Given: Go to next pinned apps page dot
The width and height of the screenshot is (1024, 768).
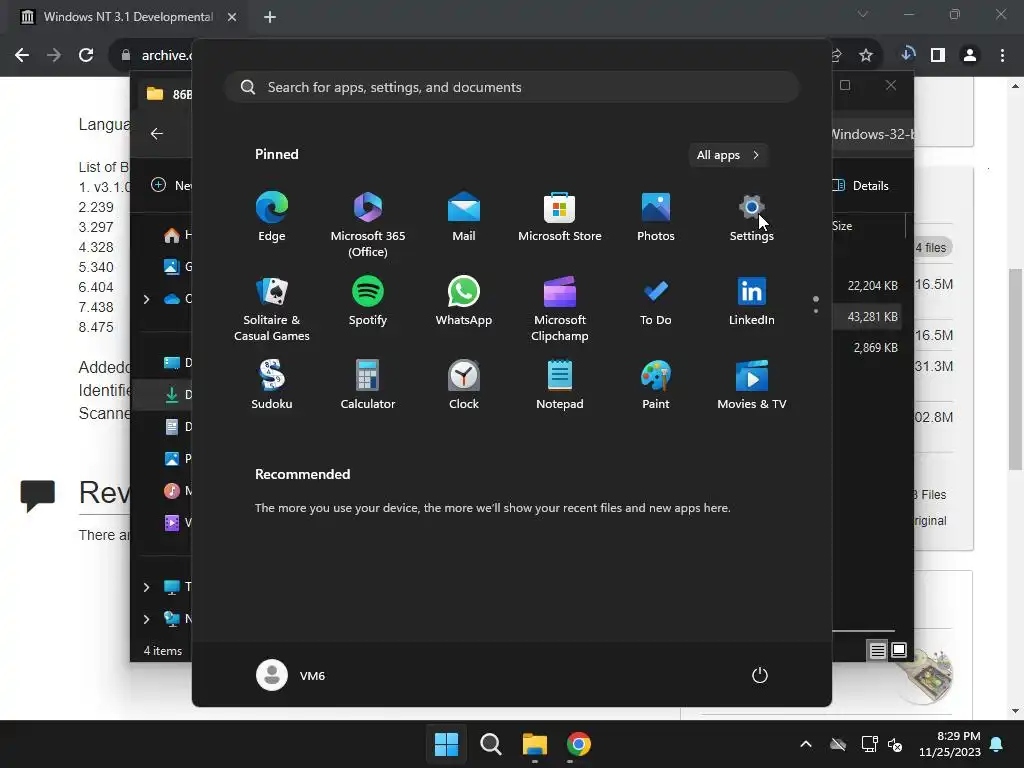Looking at the screenshot, I should tap(816, 311).
